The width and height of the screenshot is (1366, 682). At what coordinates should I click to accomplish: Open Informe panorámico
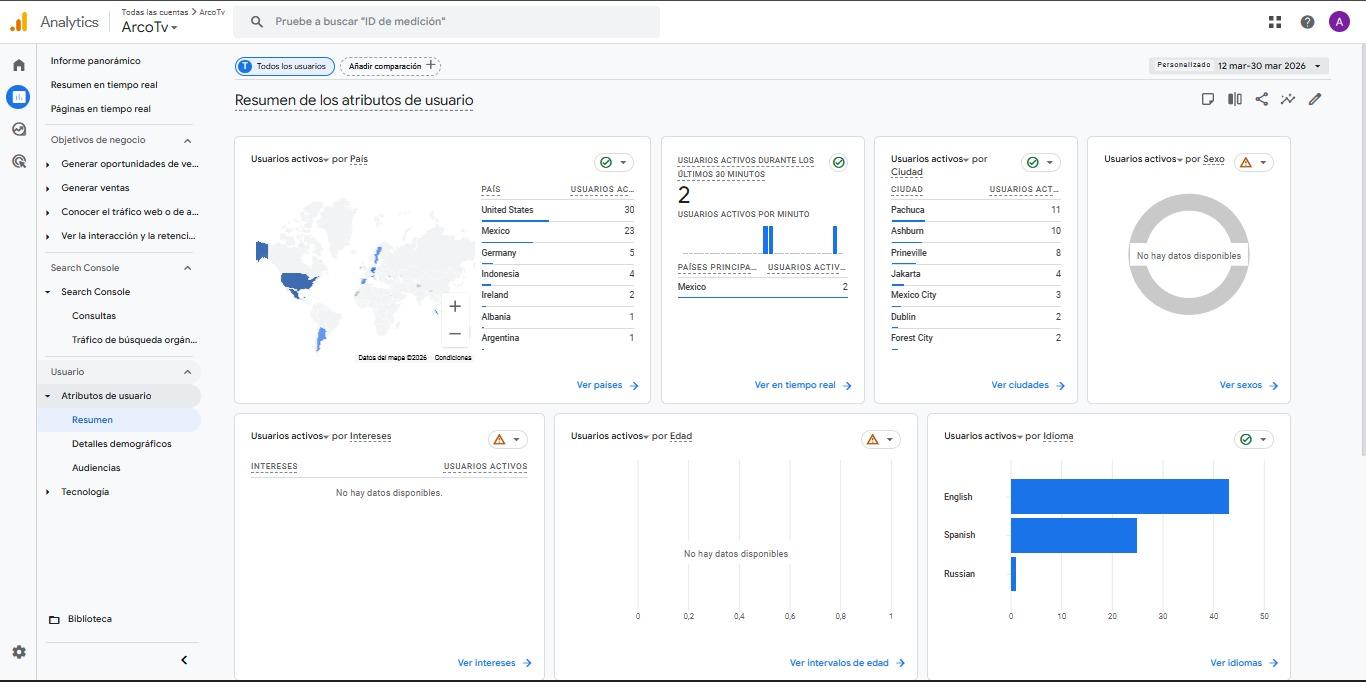click(96, 61)
